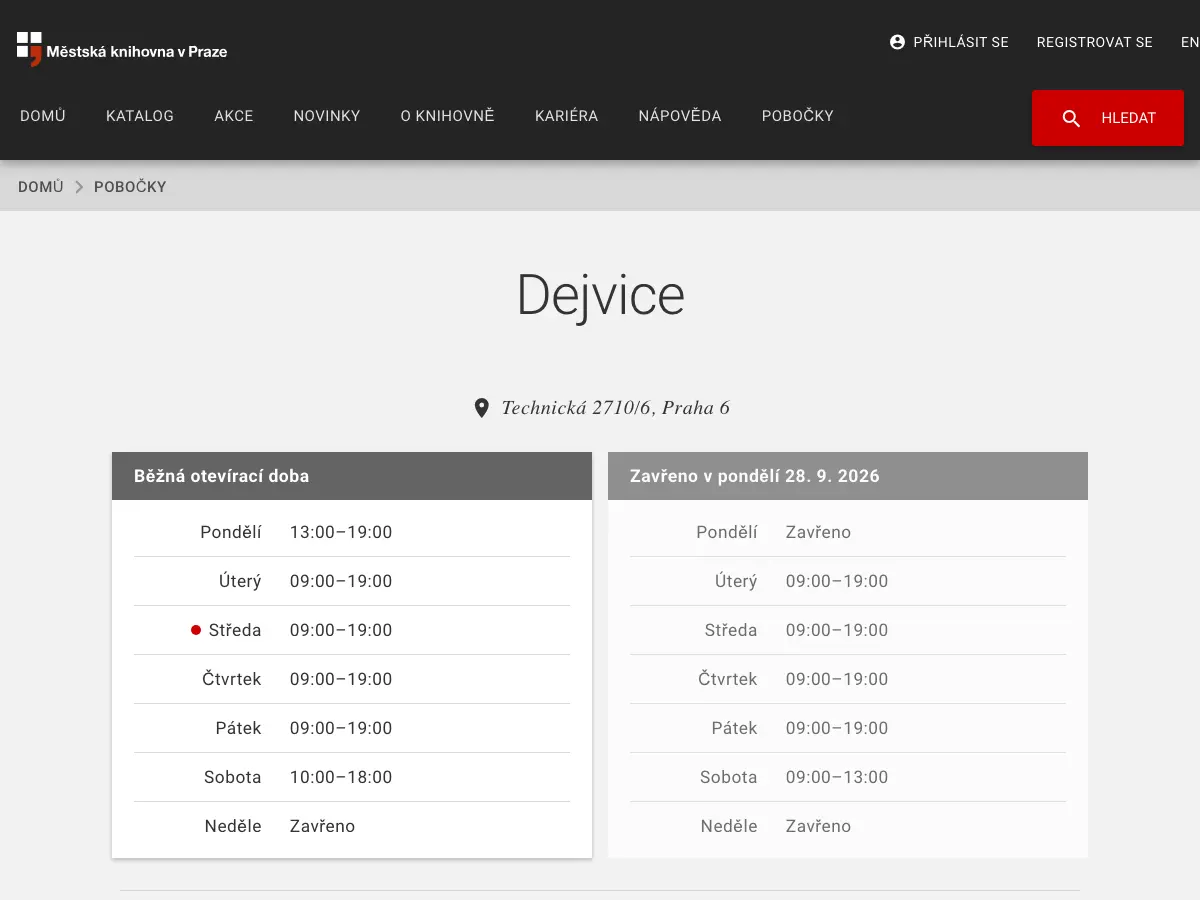Open Kariéra page
The height and width of the screenshot is (900, 1200).
[567, 116]
